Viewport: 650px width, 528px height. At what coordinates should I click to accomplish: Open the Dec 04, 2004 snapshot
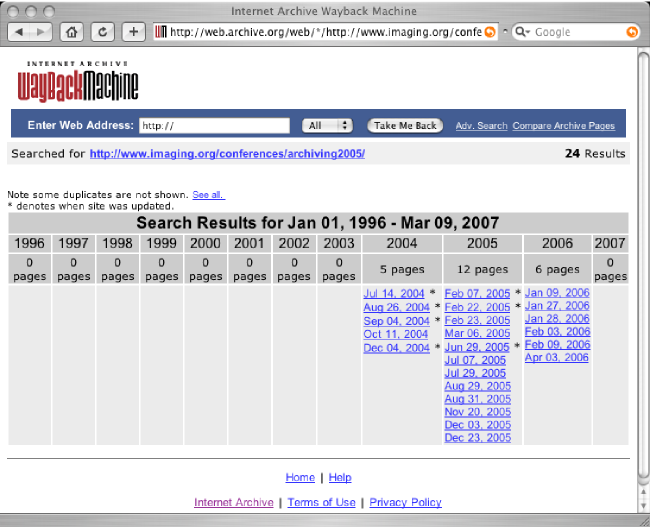[396, 348]
